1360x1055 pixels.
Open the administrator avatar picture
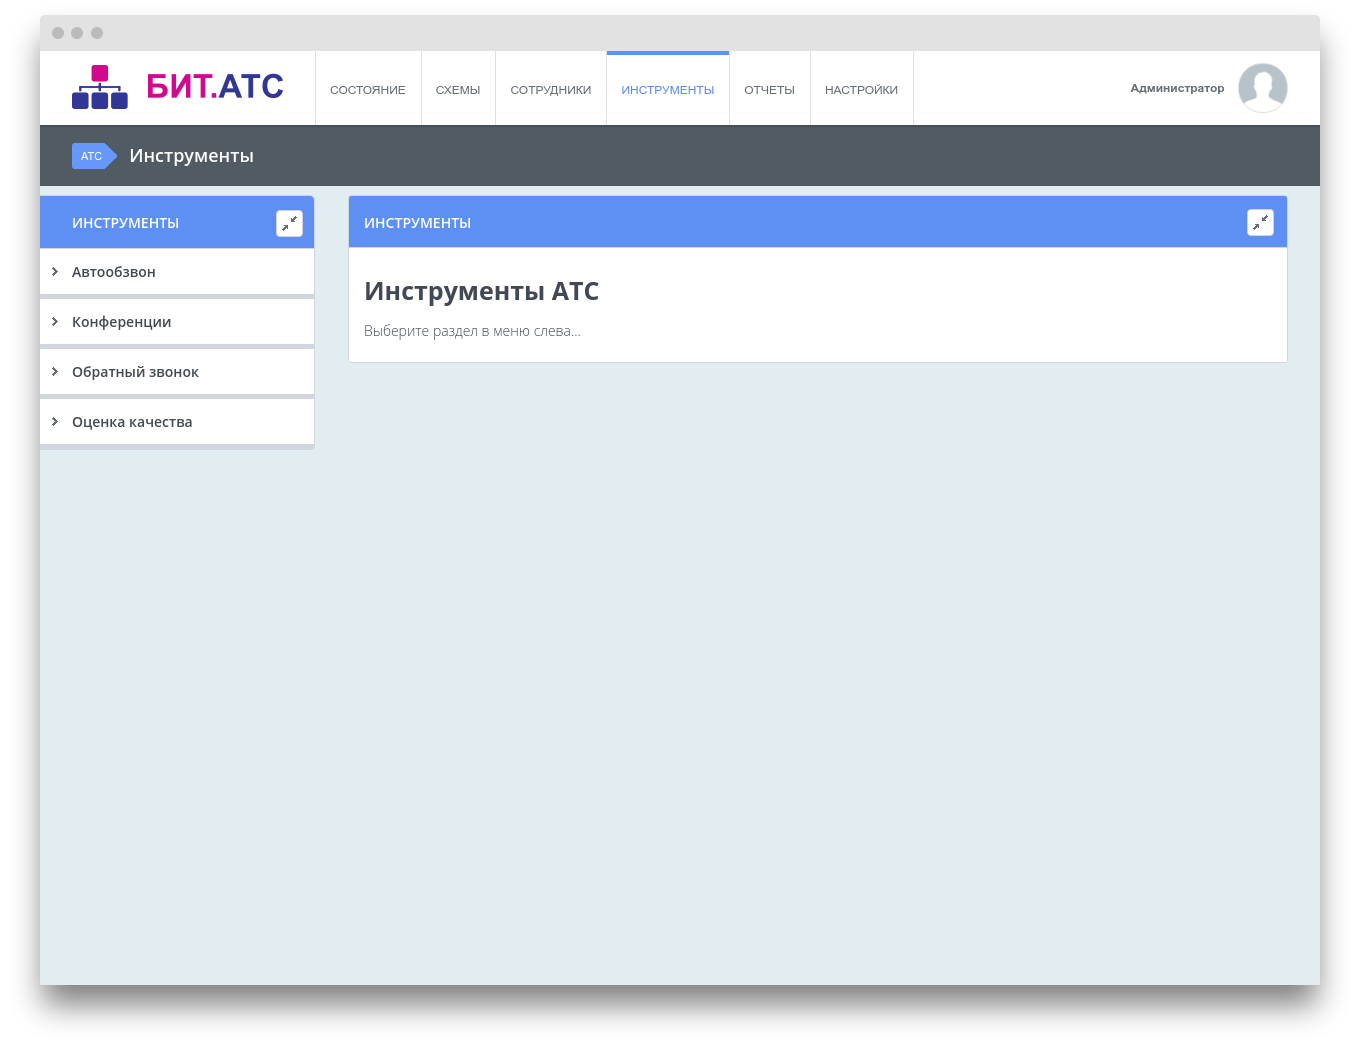coord(1262,88)
